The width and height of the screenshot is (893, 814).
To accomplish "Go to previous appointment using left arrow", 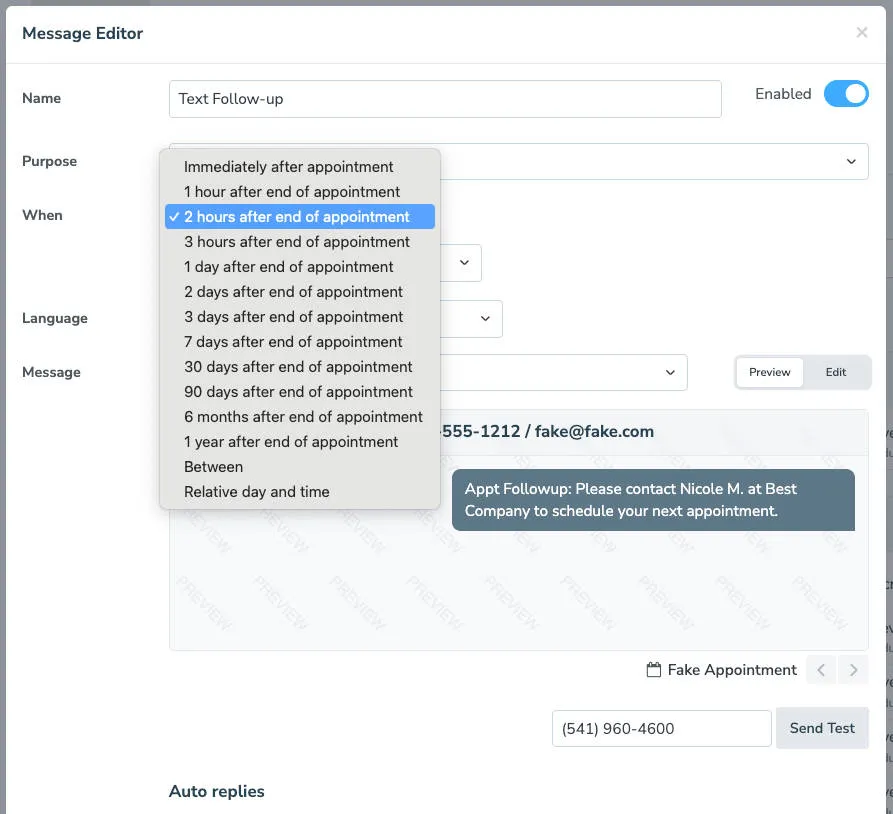I will [x=821, y=669].
